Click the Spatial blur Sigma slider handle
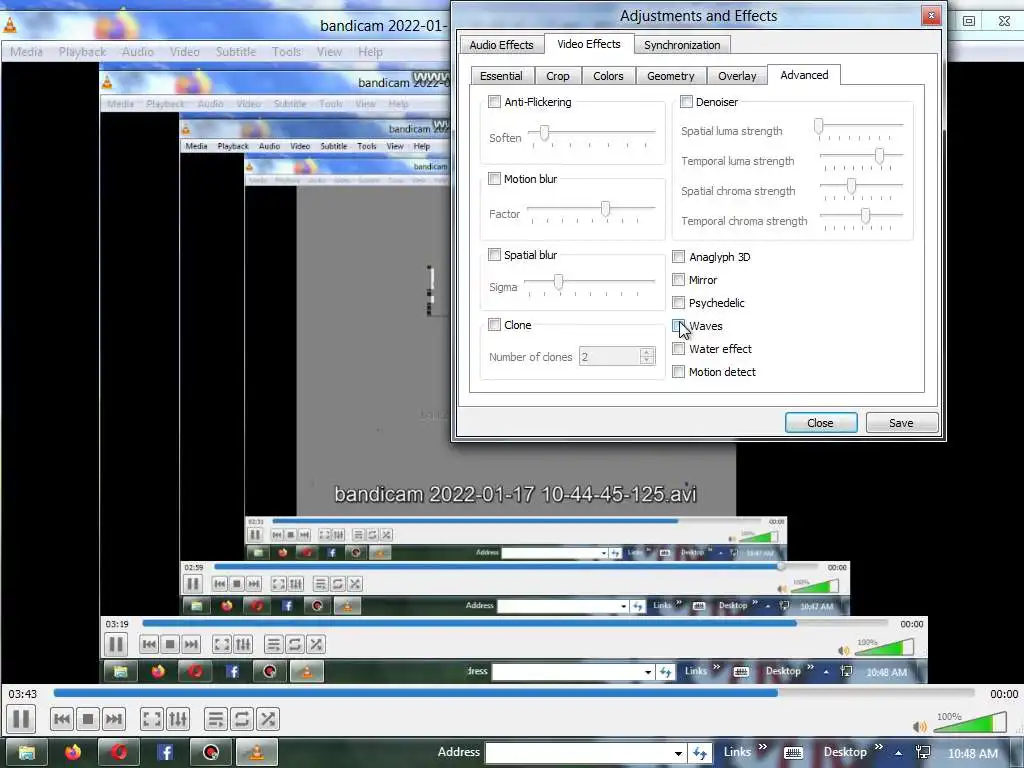This screenshot has height=768, width=1024. tap(558, 281)
